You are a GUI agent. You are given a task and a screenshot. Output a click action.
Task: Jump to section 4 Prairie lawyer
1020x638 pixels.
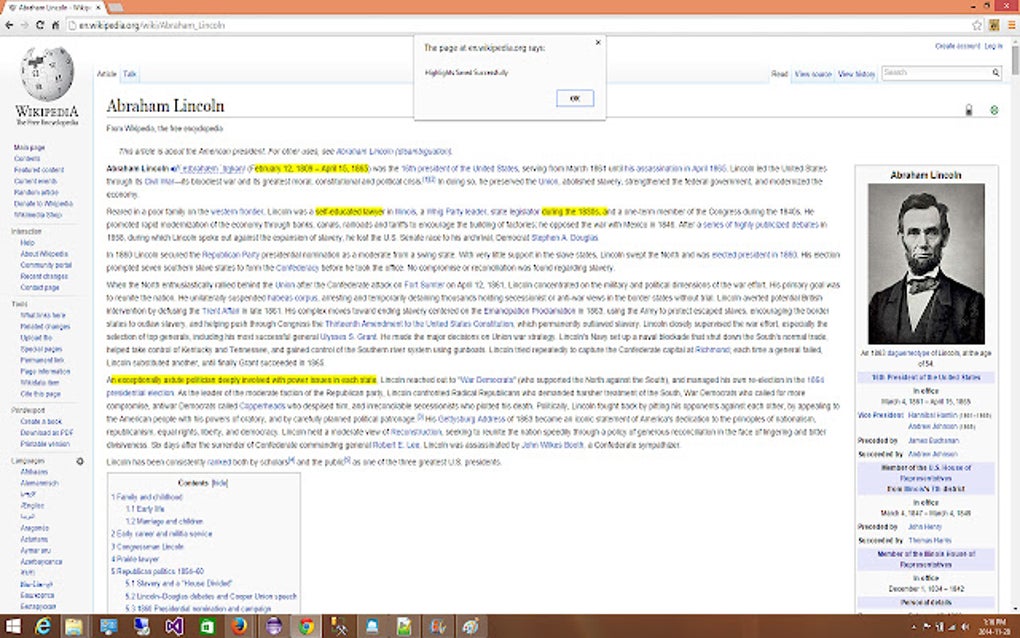point(135,559)
